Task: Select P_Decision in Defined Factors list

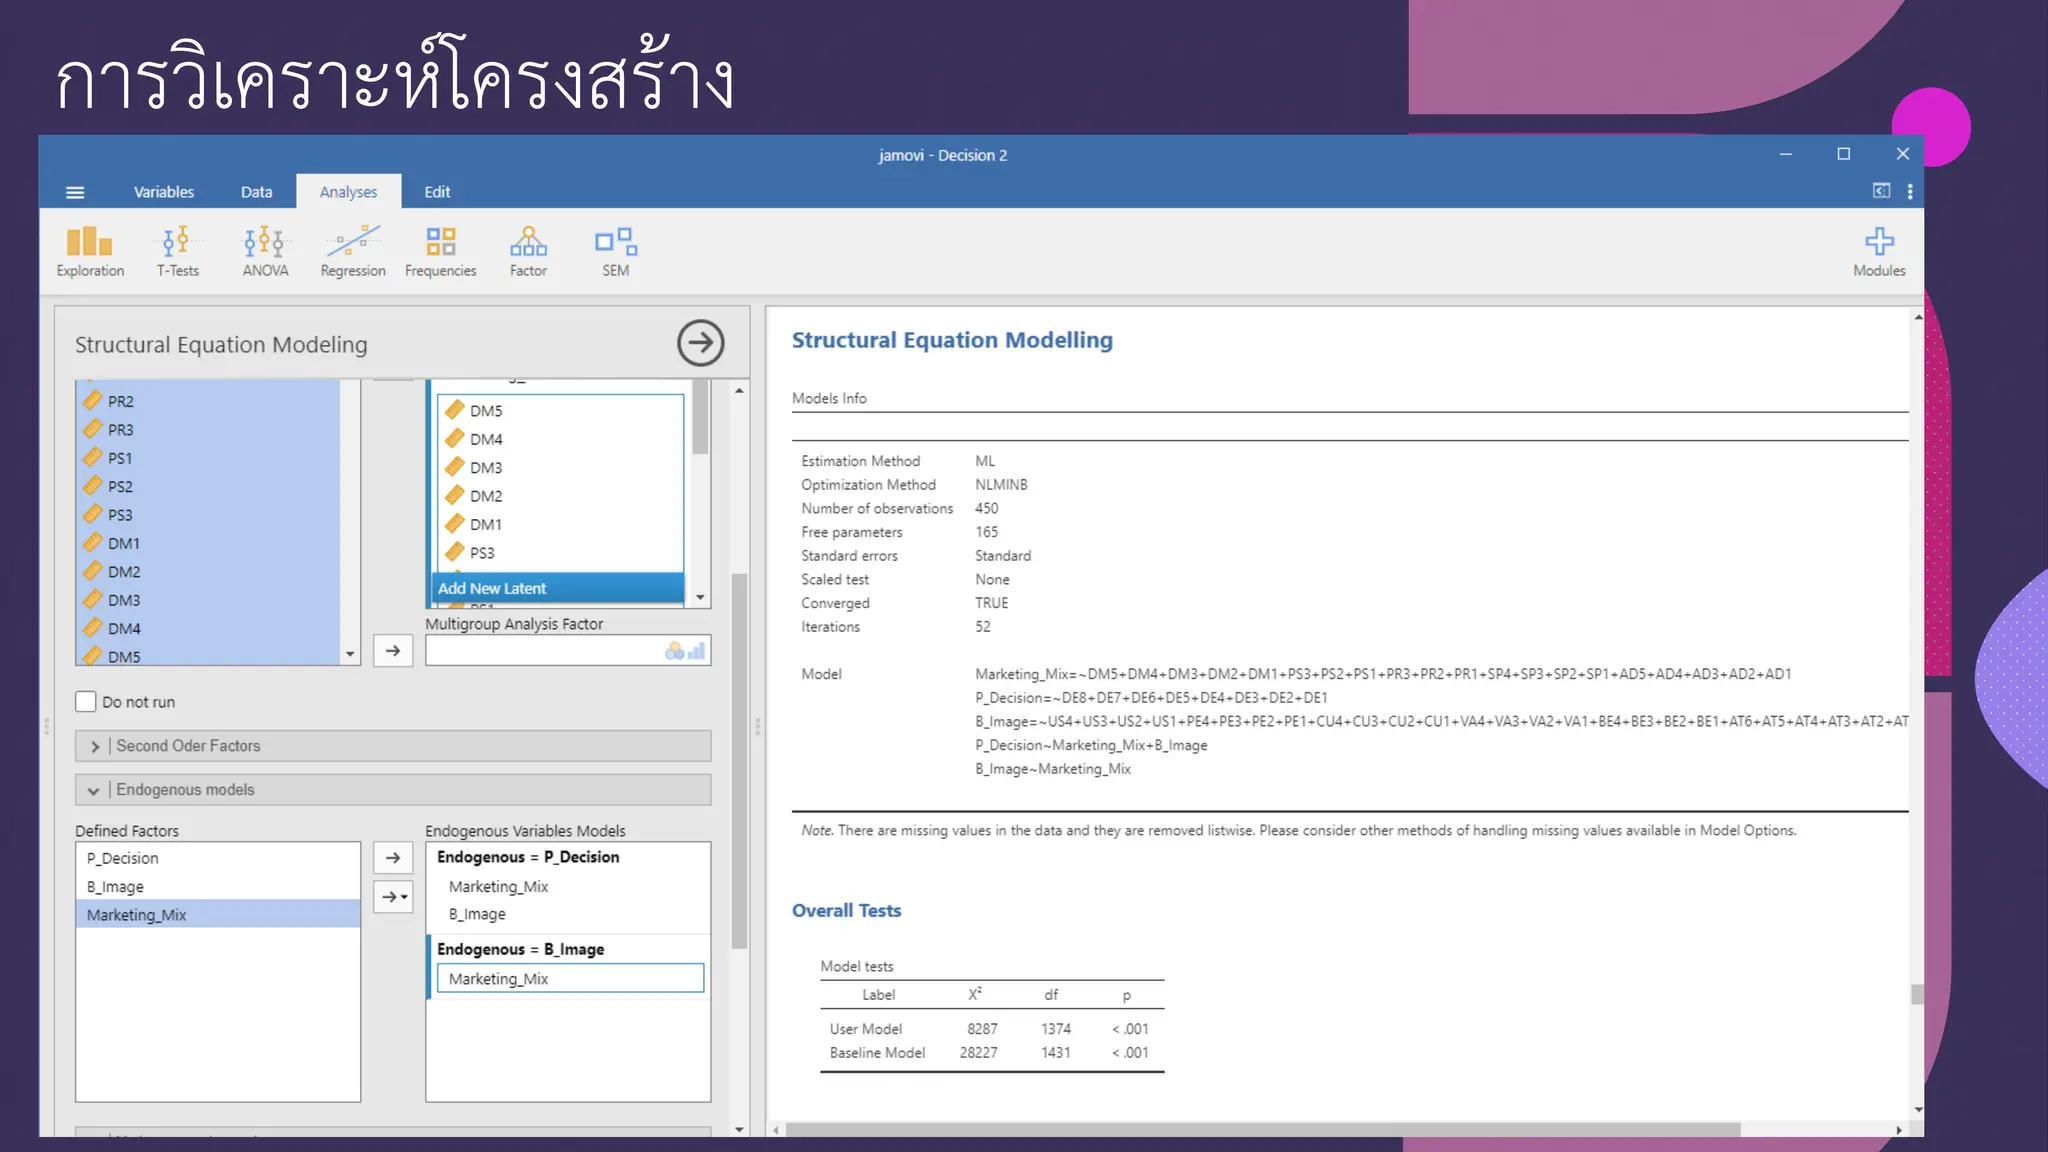Action: [122, 858]
